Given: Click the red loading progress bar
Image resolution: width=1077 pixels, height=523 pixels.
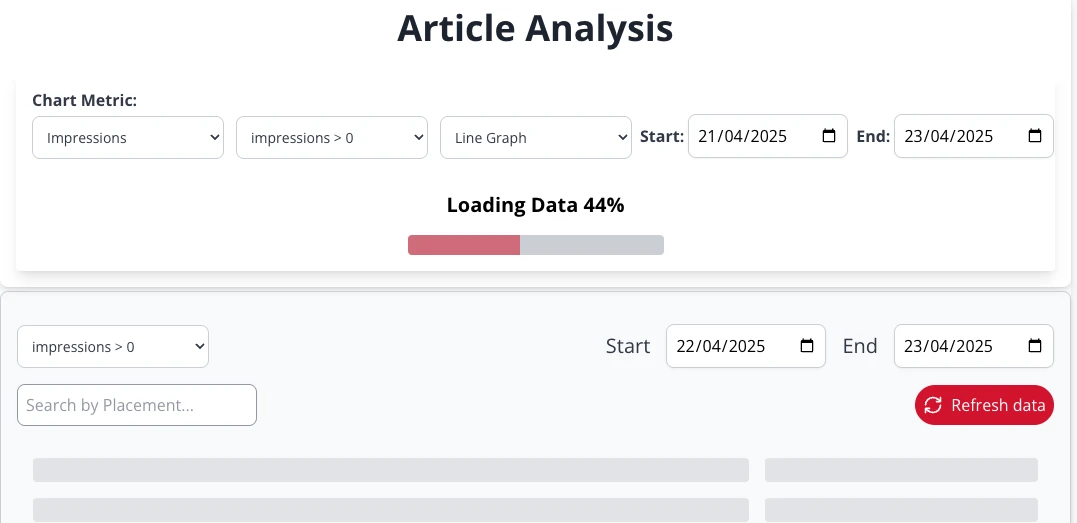Looking at the screenshot, I should point(464,245).
